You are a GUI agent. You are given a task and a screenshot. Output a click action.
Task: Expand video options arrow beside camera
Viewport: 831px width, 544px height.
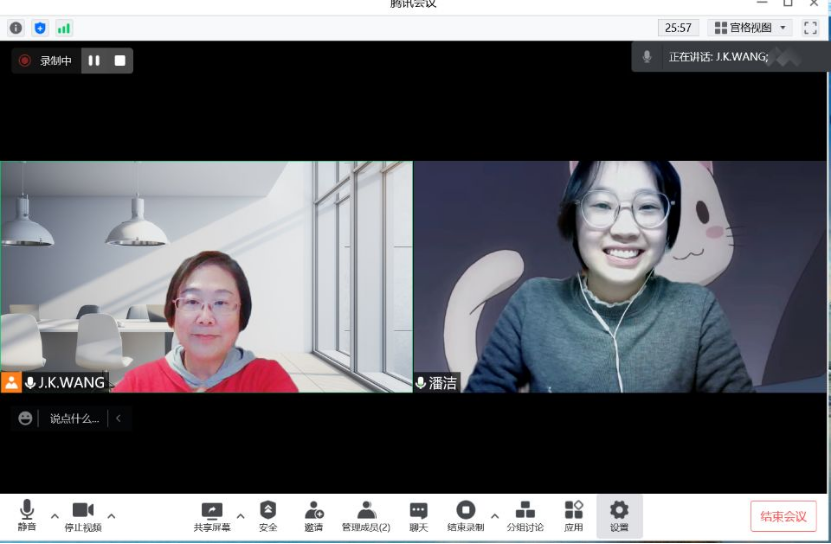[111, 516]
